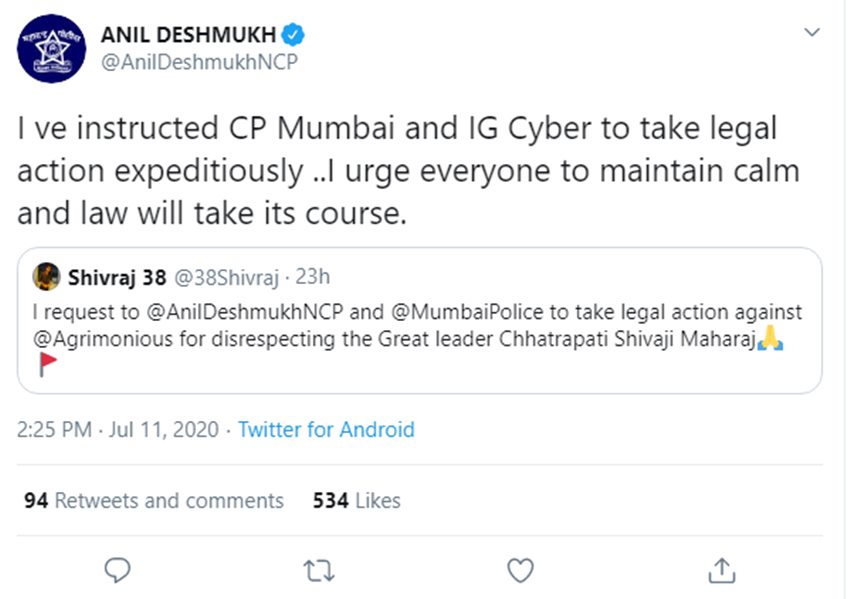This screenshot has height=599, width=850.
Task: View the 534 Likes list
Action: (356, 500)
